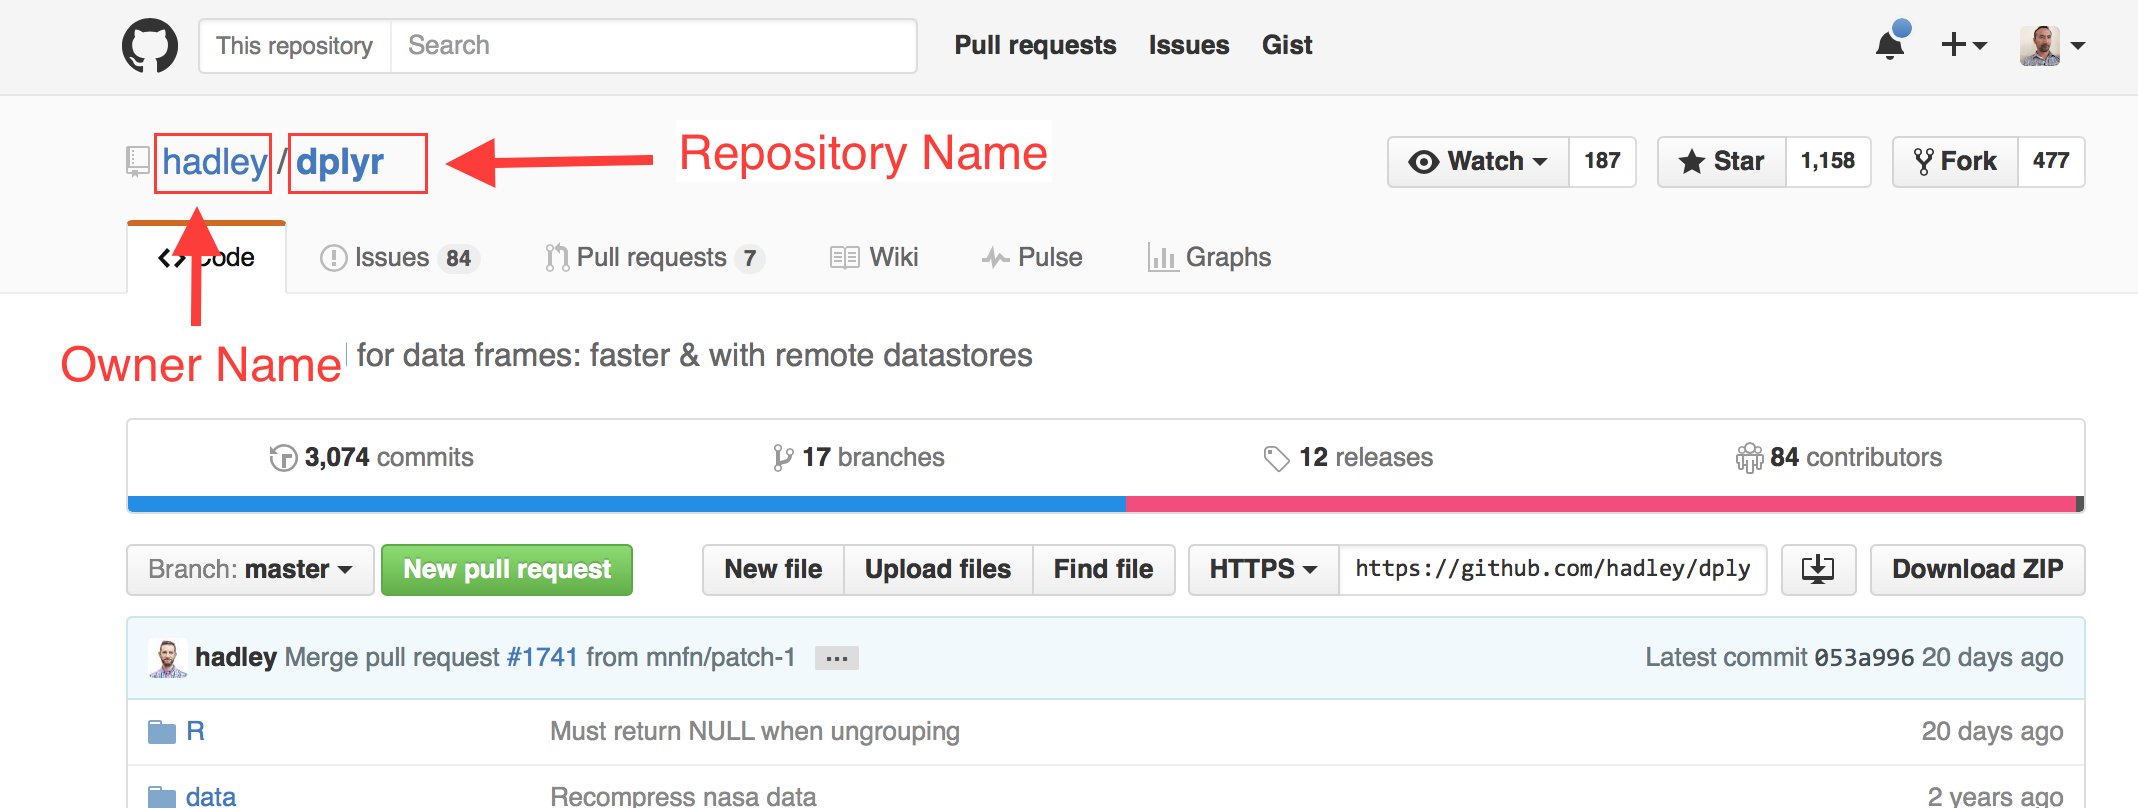Open the HTTPS protocol dropdown
The height and width of the screenshot is (808, 2138).
click(1263, 570)
